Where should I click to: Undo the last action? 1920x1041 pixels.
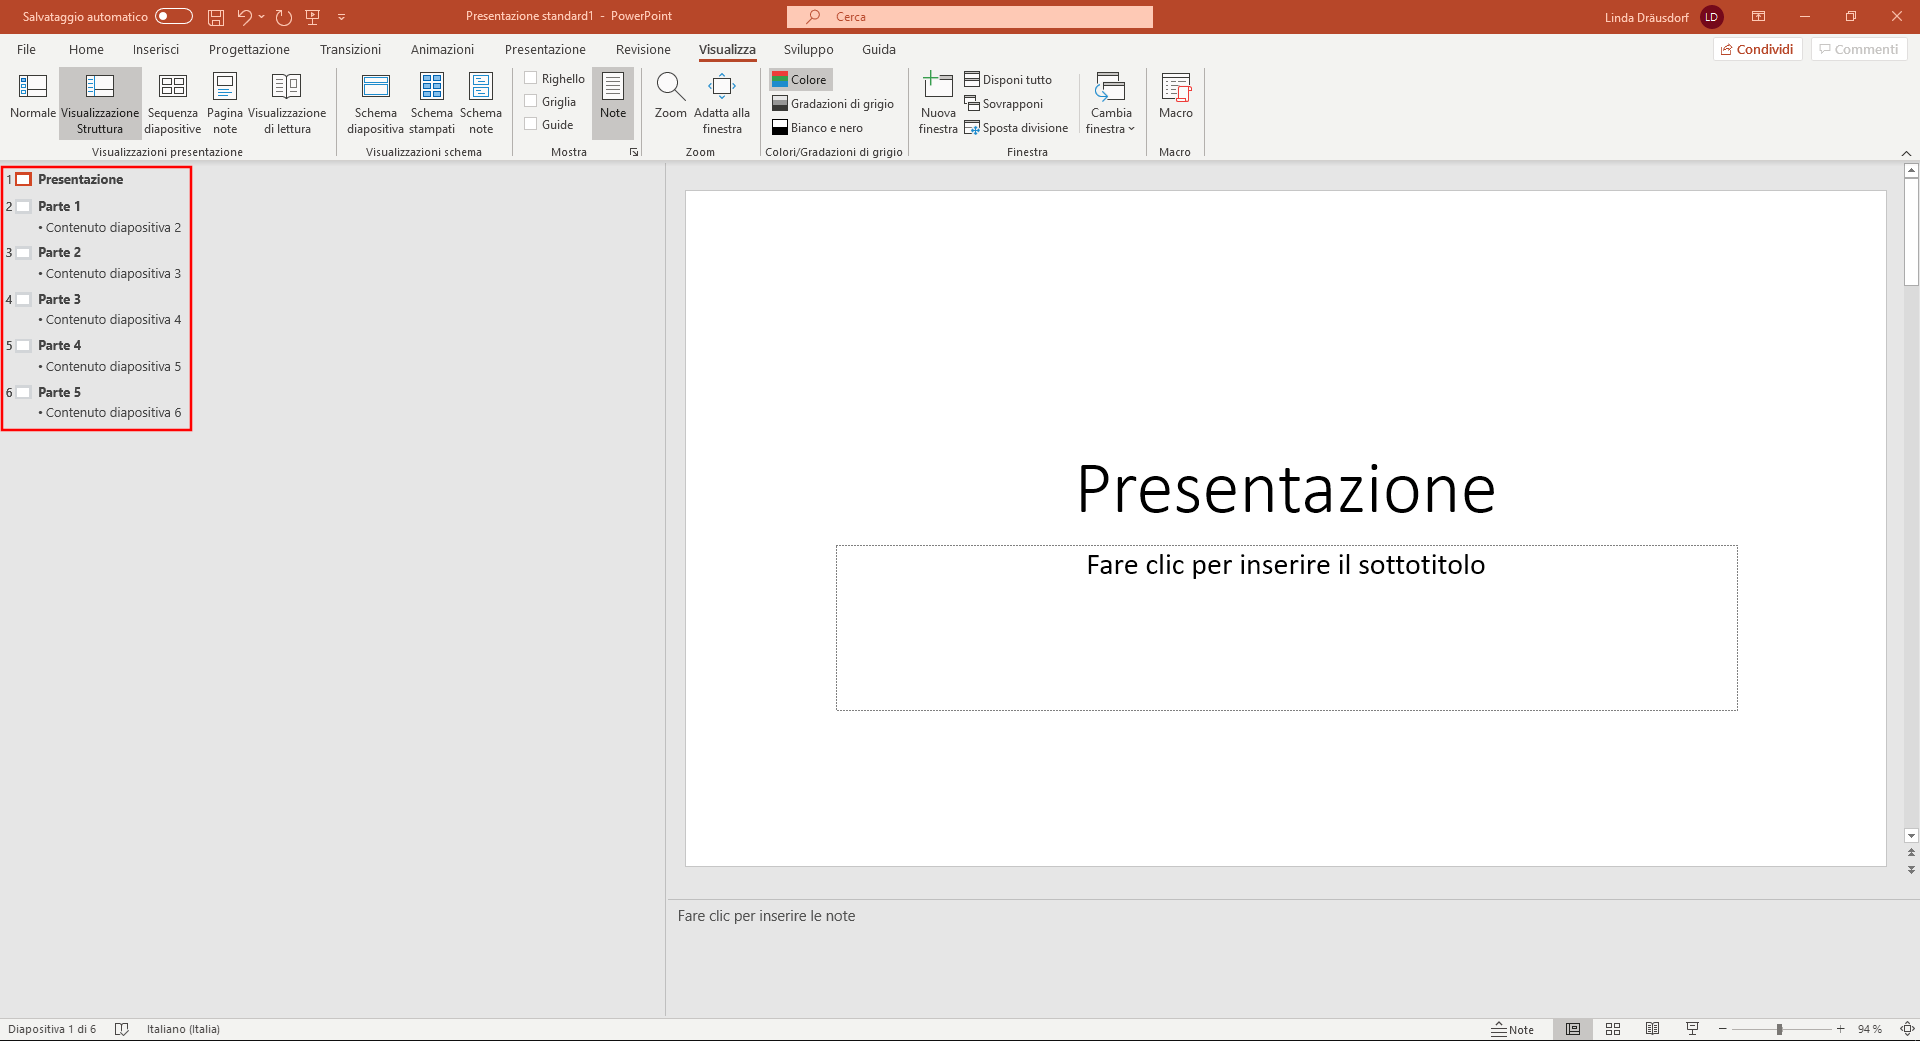(x=244, y=17)
